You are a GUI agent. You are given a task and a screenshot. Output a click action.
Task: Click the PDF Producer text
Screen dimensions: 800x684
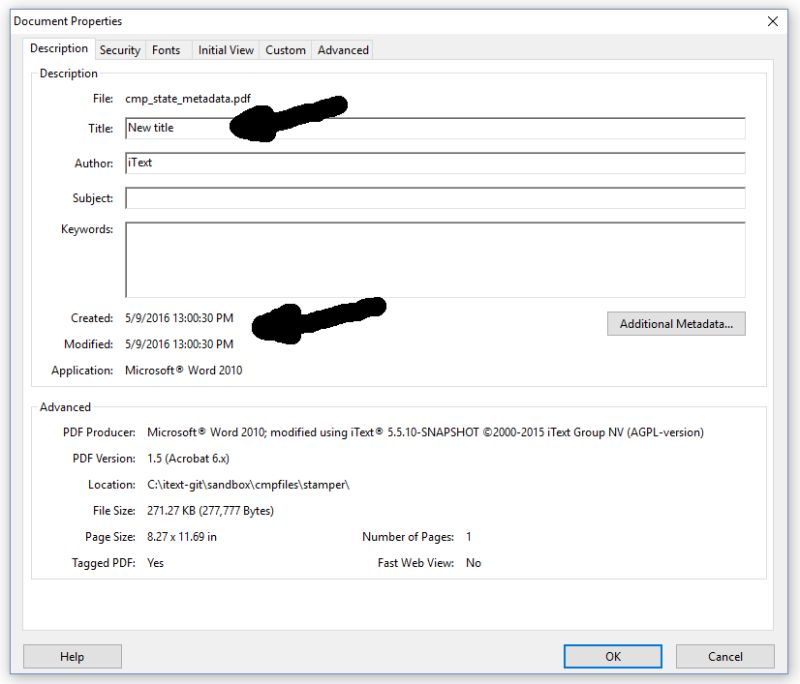[425, 432]
